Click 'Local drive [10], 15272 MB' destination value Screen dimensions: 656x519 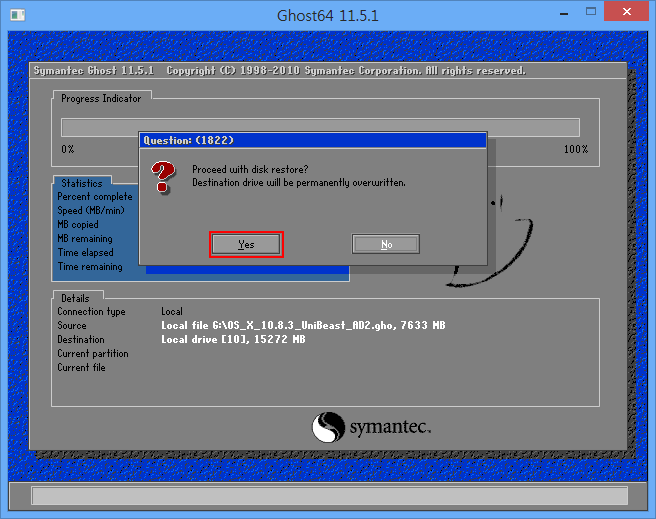point(233,339)
